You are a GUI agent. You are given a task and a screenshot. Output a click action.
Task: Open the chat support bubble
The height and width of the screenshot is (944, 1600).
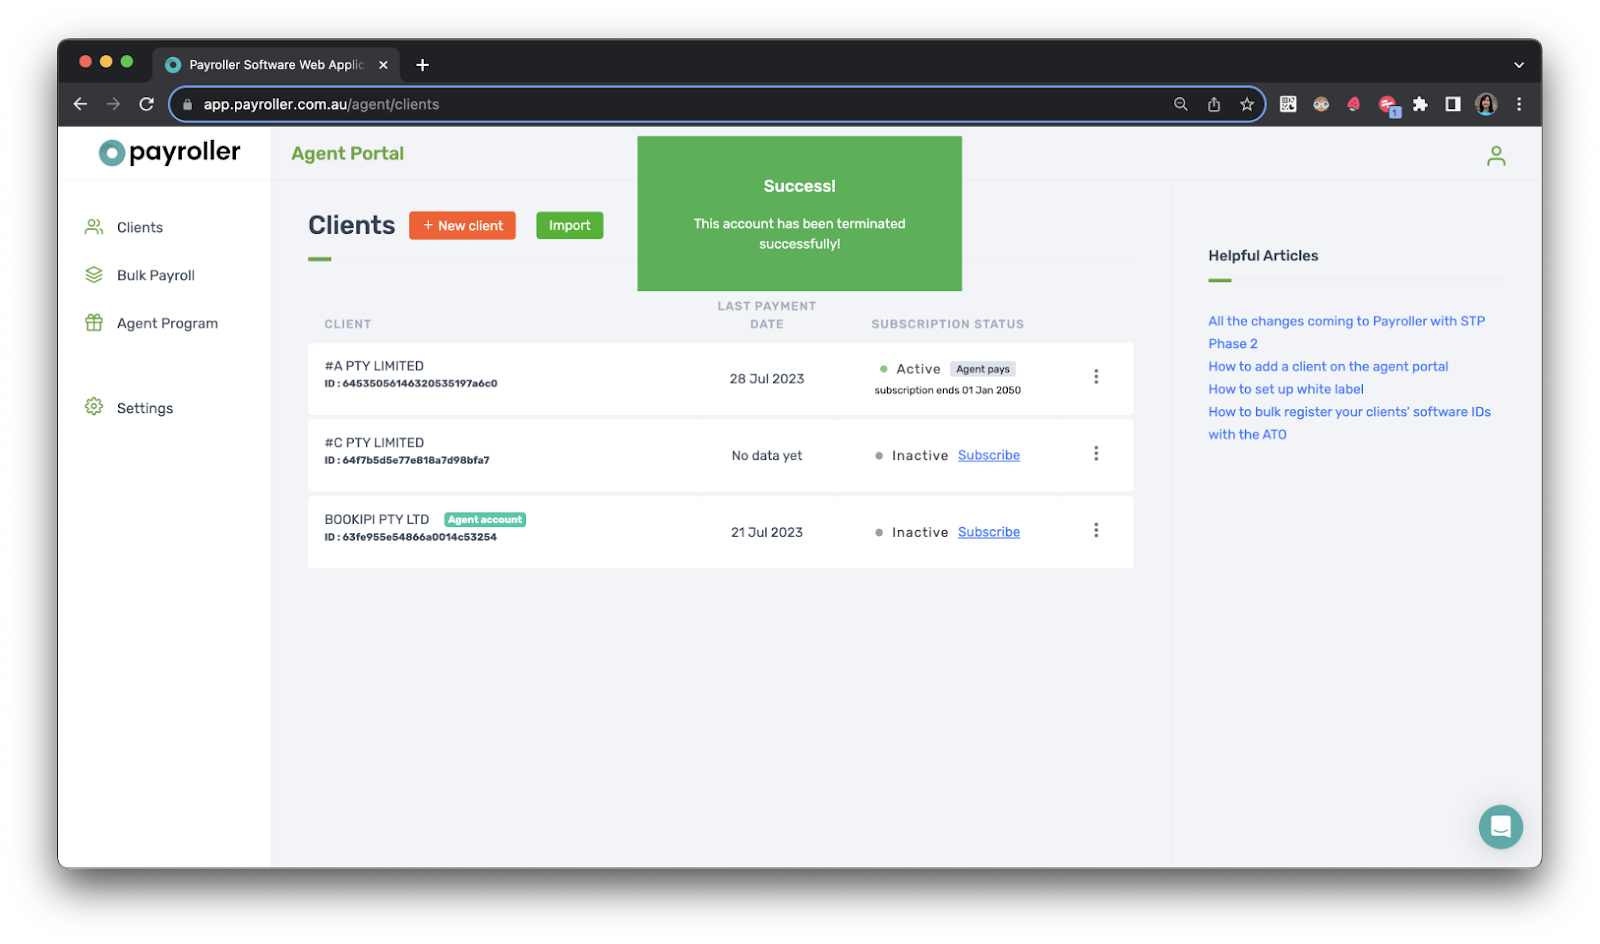pos(1500,827)
